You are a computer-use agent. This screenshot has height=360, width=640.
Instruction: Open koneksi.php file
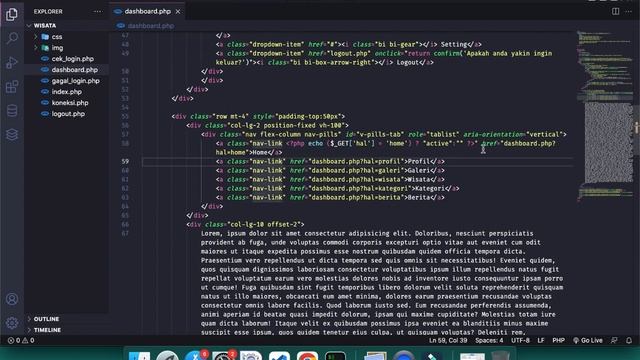click(x=70, y=103)
